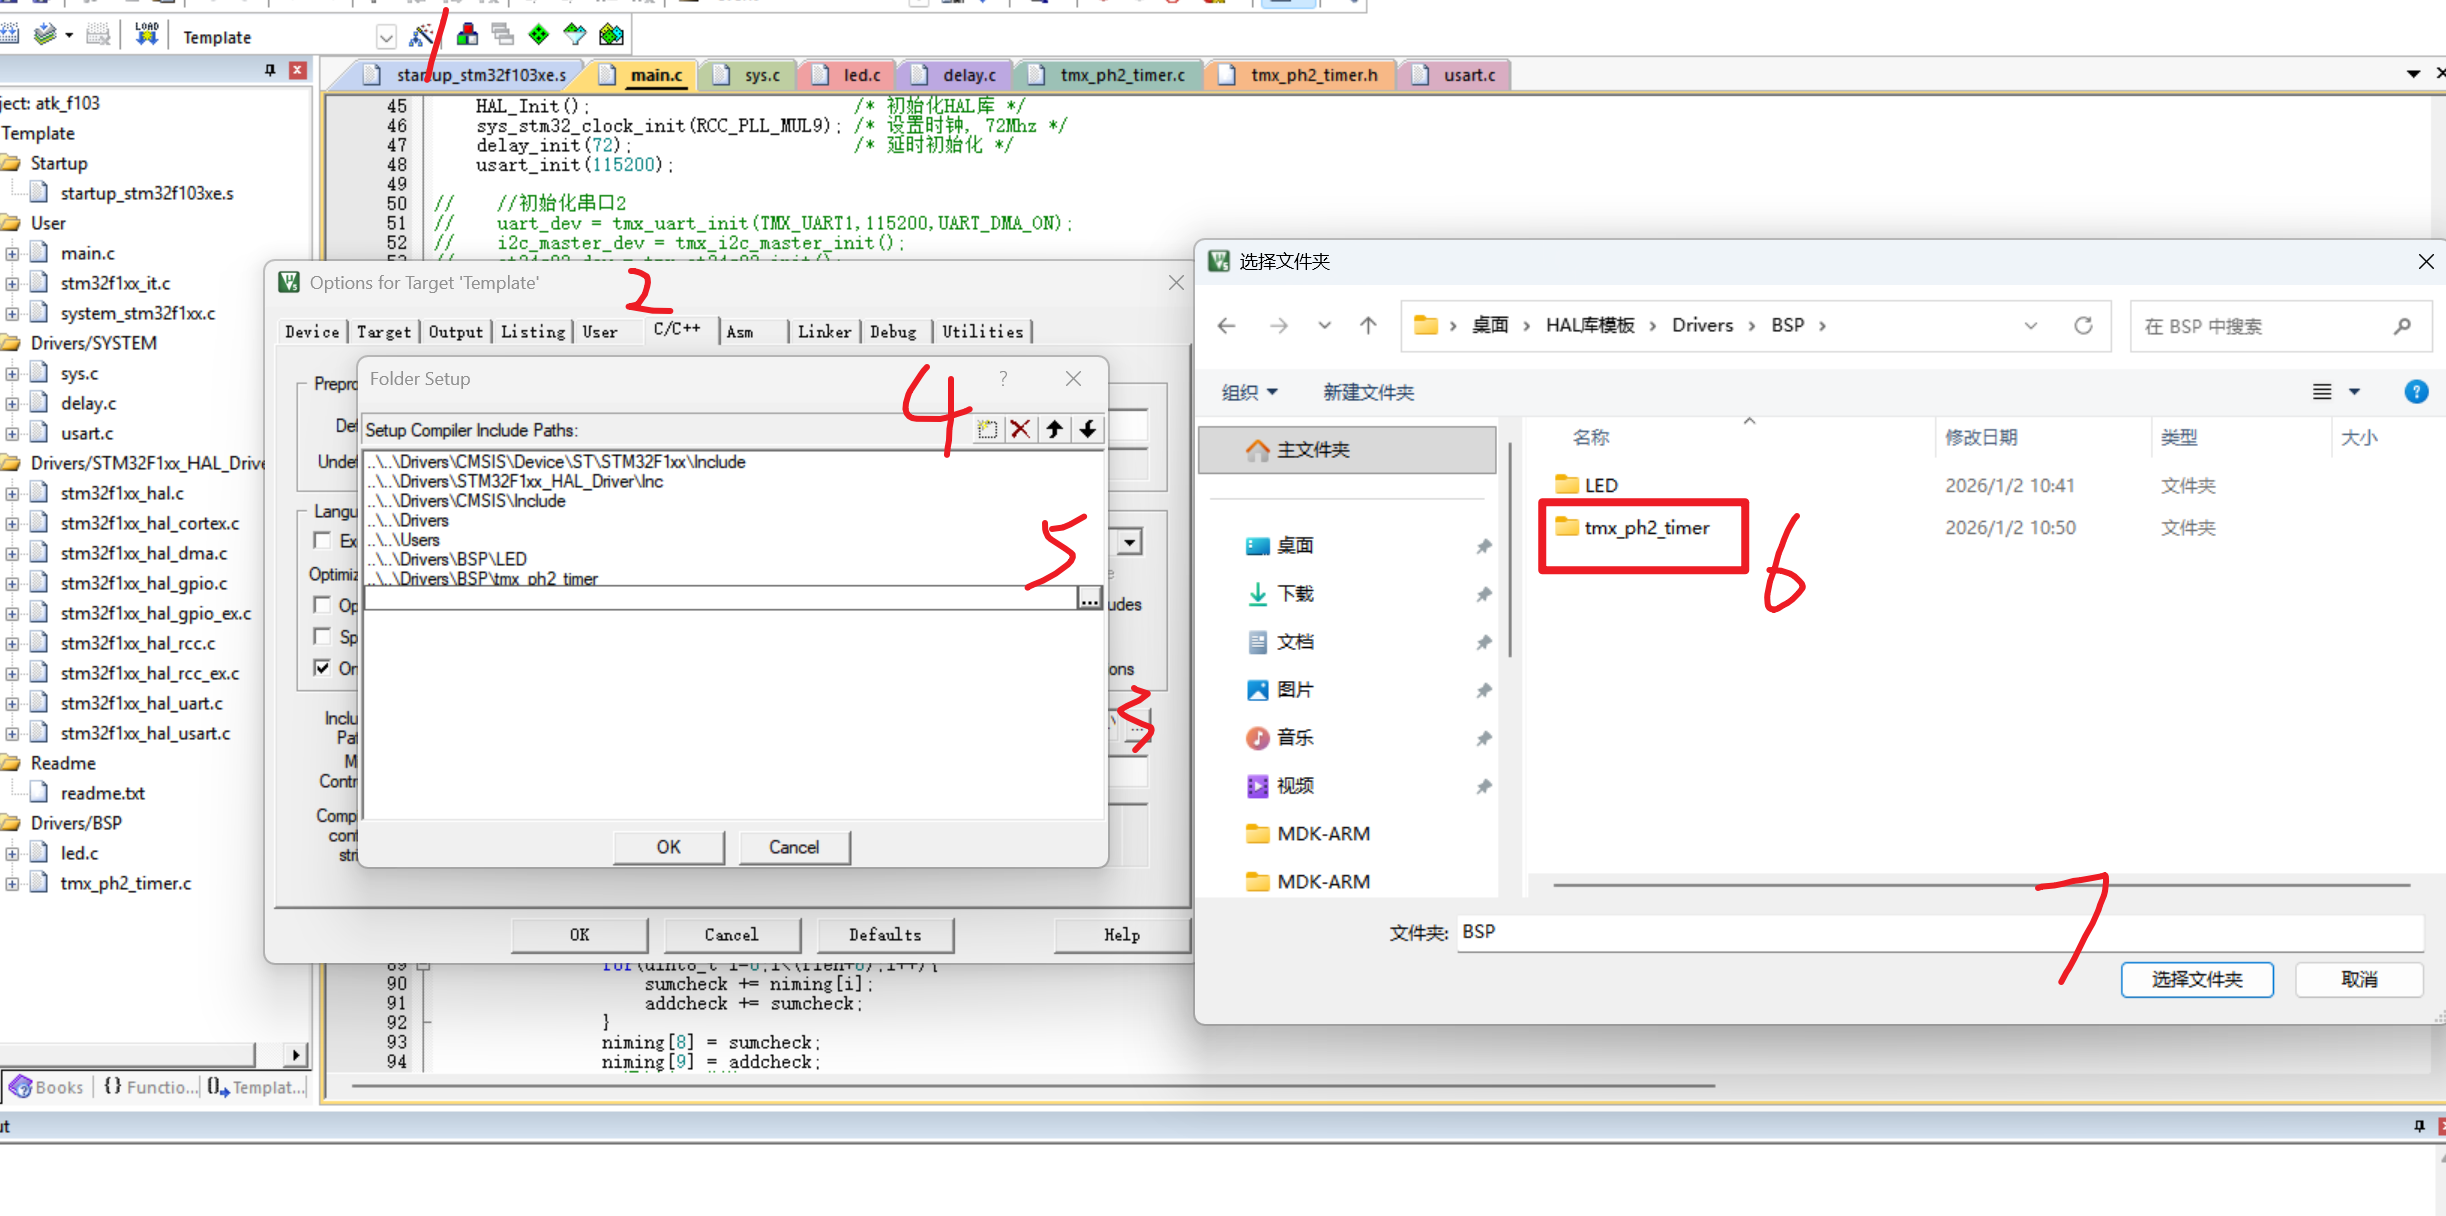
Task: Click the red X delete path icon
Action: pyautogui.click(x=1020, y=430)
